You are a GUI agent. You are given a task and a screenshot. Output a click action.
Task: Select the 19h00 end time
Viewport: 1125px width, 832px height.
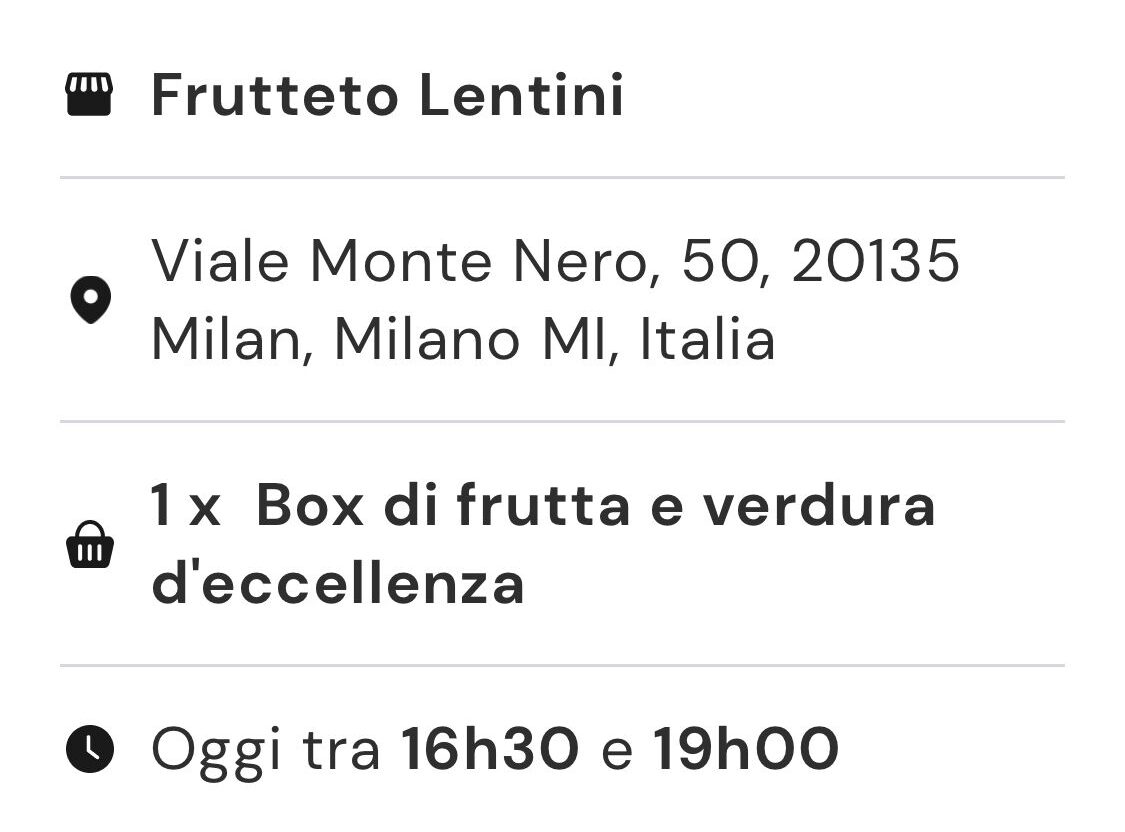coord(745,749)
